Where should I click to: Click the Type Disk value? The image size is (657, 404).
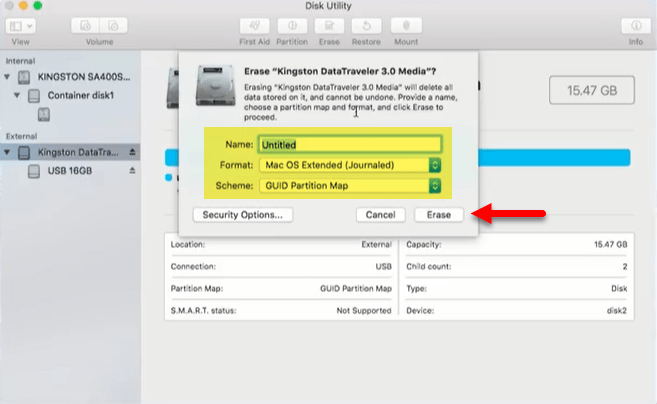click(619, 288)
